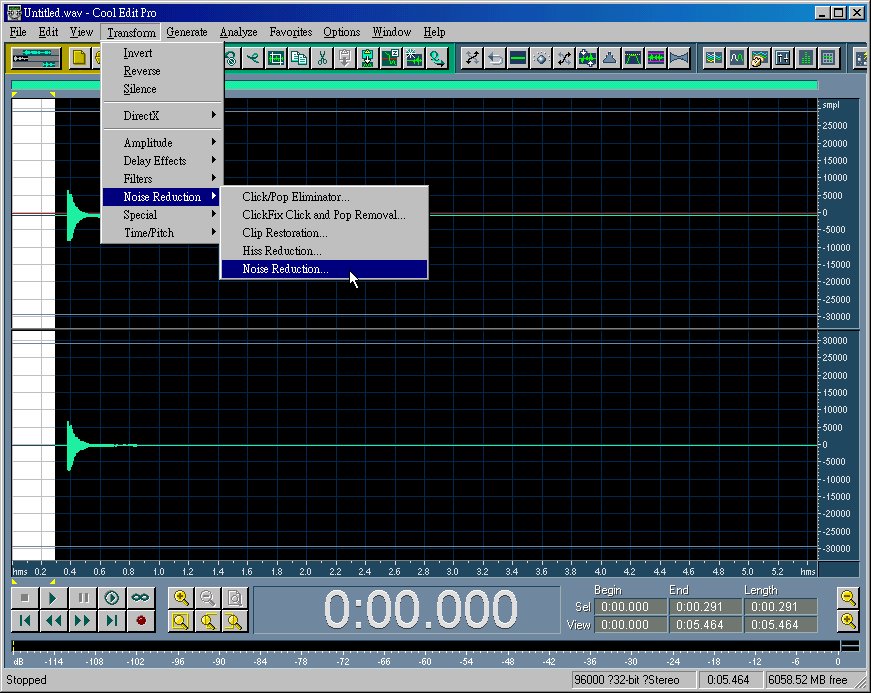Click the green display range bar above the waveform

[x=414, y=85]
